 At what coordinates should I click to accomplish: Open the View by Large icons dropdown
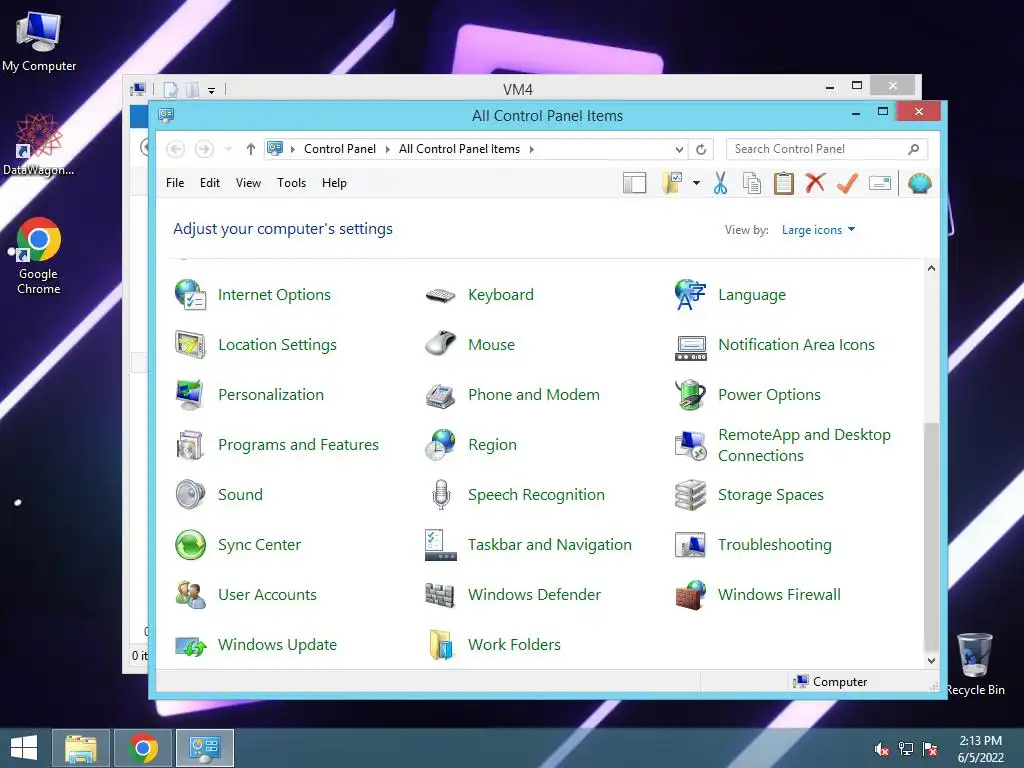tap(818, 230)
